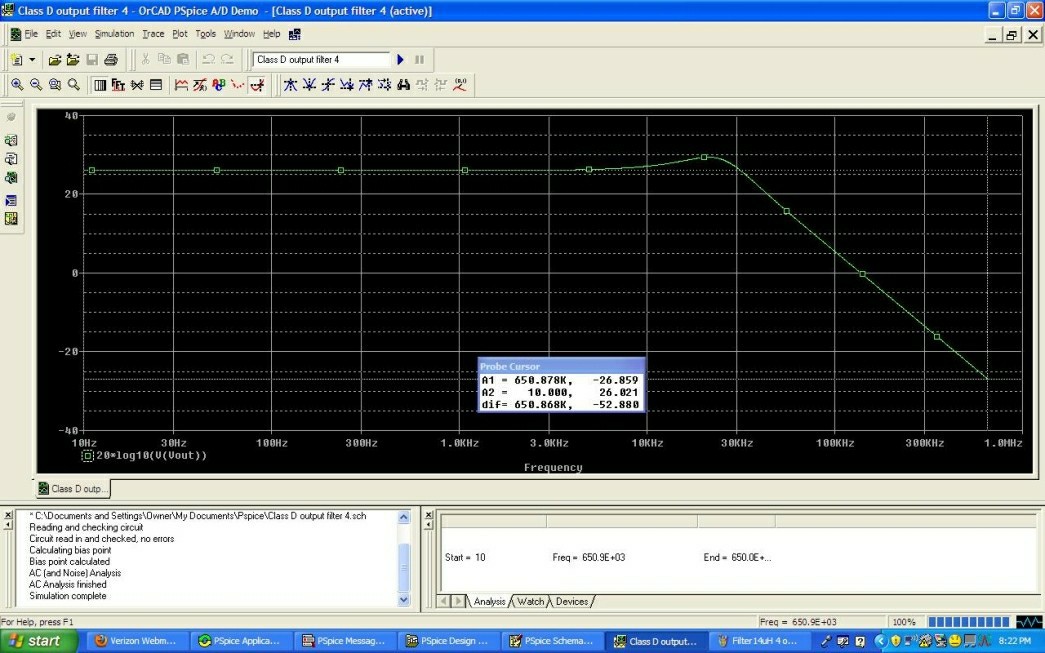Toggle the Log X Axis button
Image resolution: width=1045 pixels, height=653 pixels.
[99, 85]
